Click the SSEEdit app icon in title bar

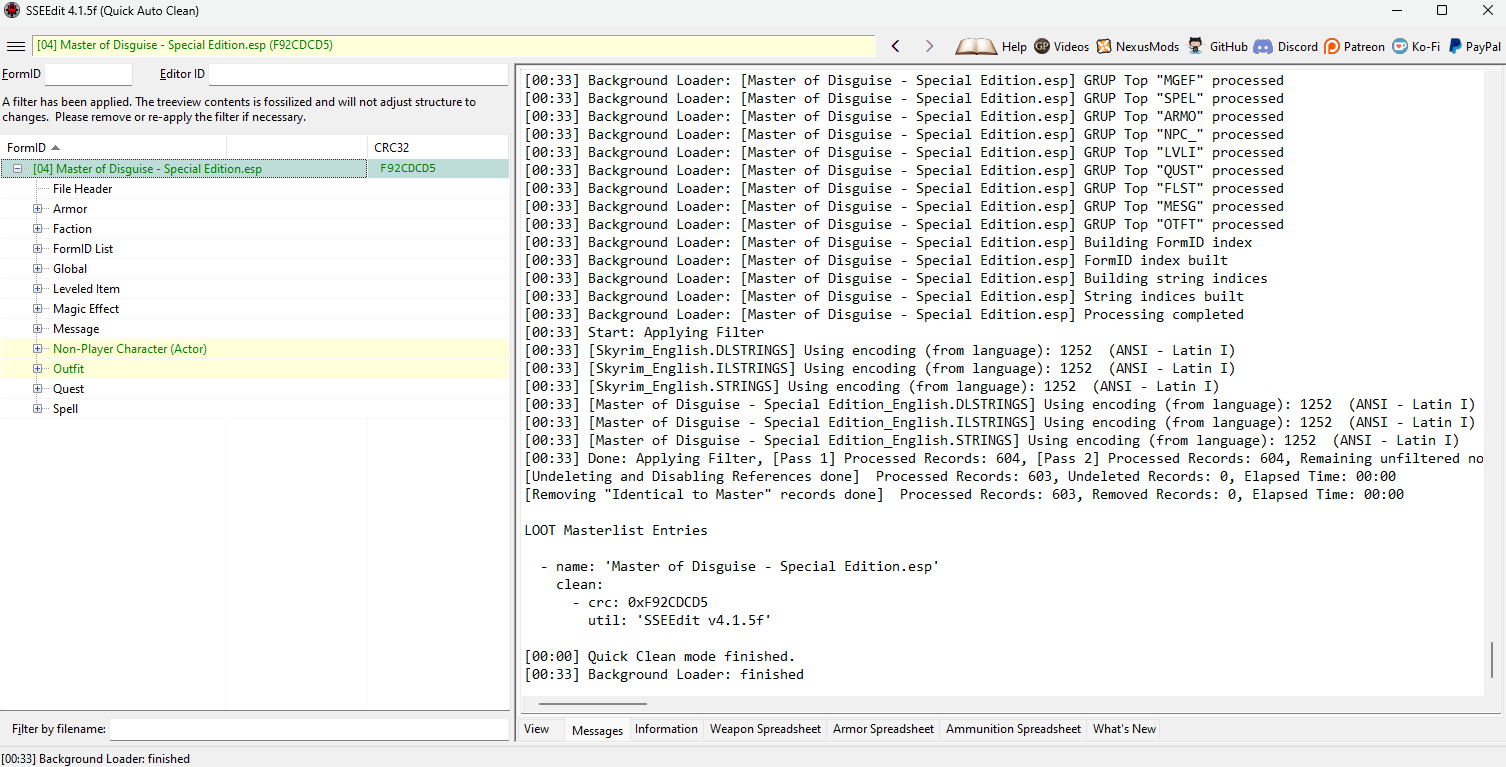click(x=11, y=11)
